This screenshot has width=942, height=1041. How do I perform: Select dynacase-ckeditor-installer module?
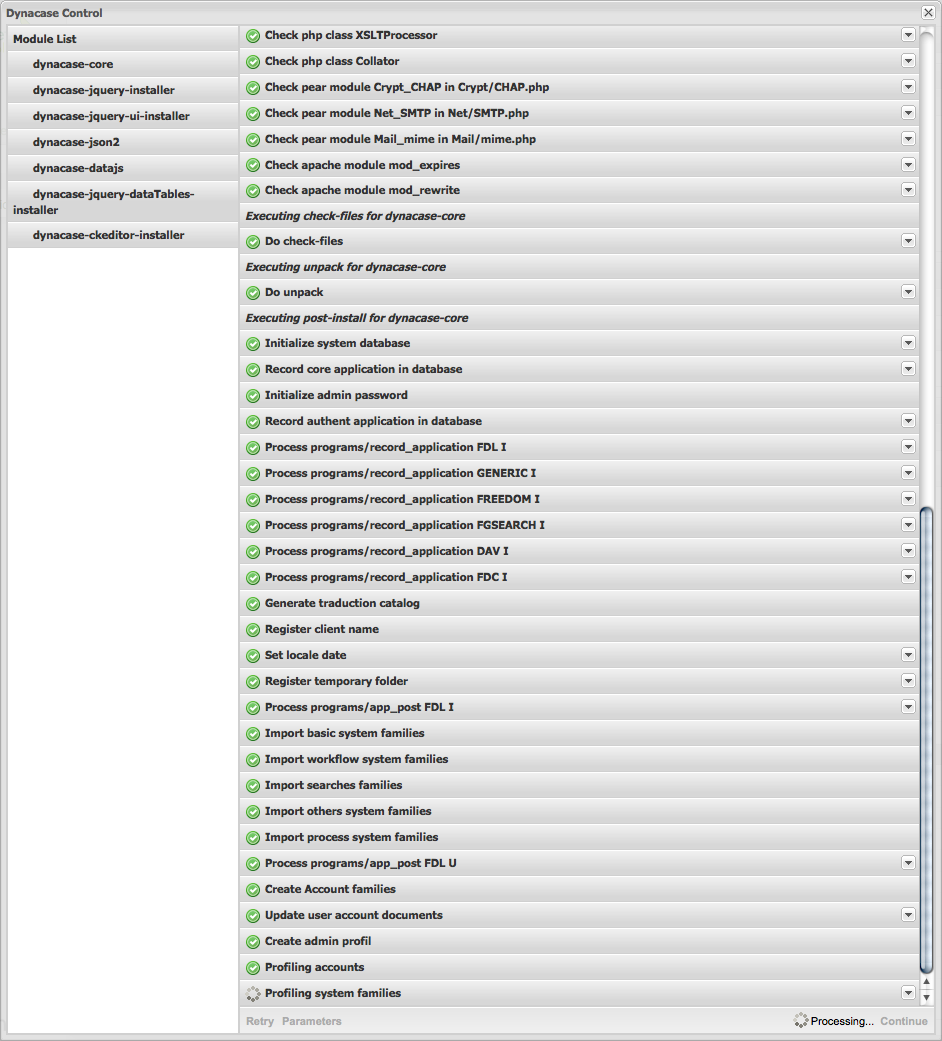tap(123, 235)
